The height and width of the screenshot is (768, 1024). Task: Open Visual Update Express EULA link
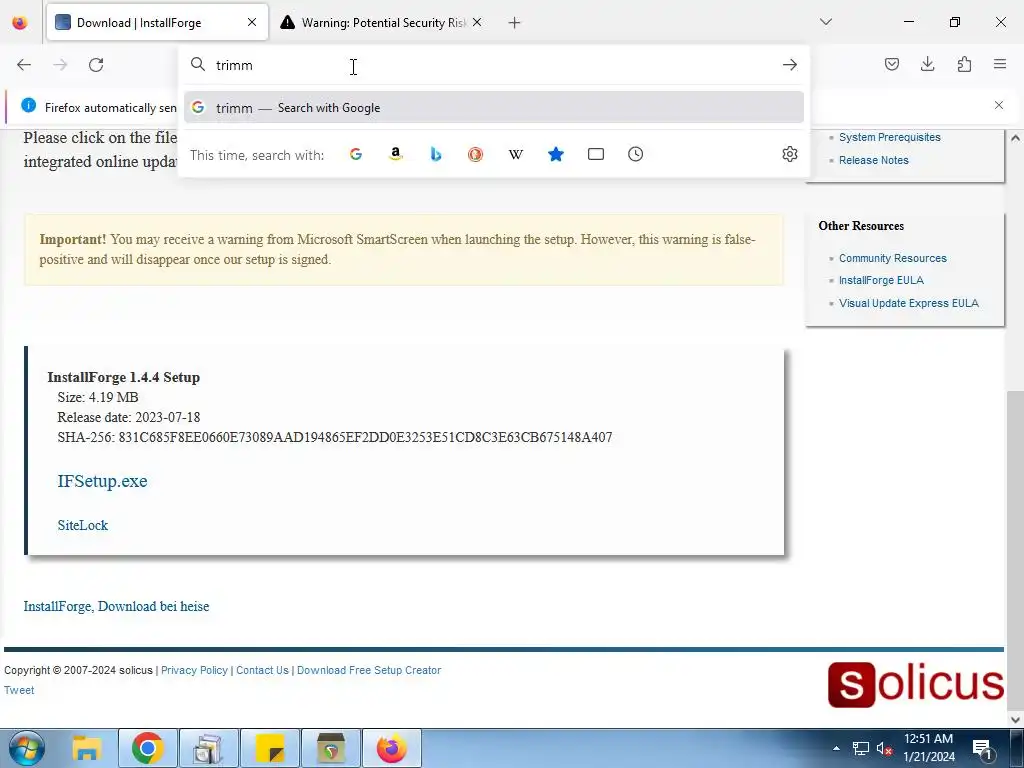click(908, 303)
